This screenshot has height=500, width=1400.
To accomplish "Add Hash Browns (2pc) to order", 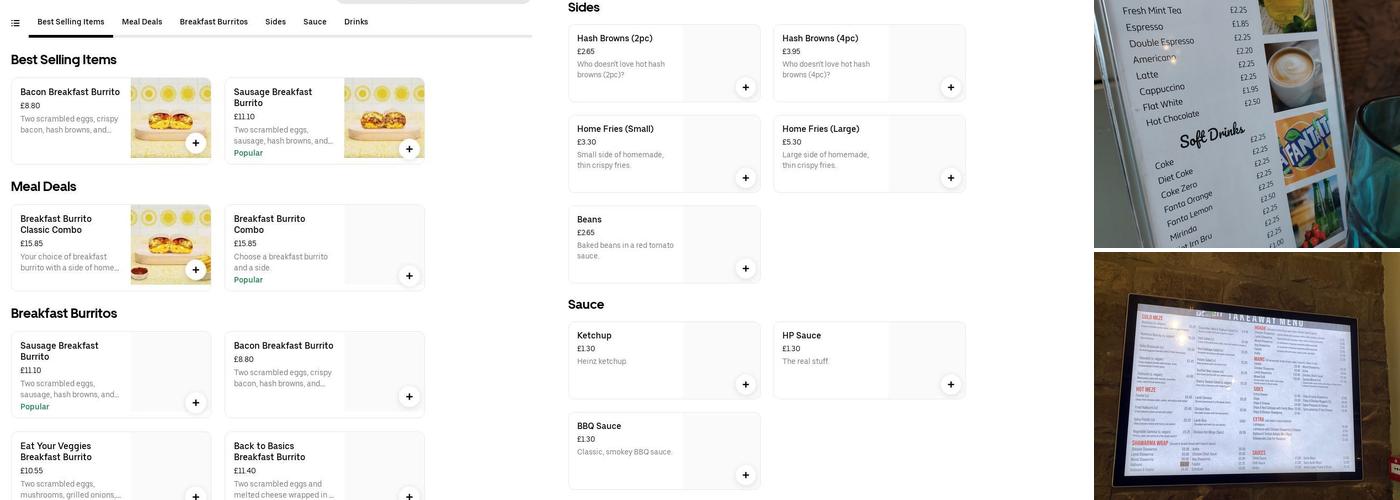I will coord(745,87).
